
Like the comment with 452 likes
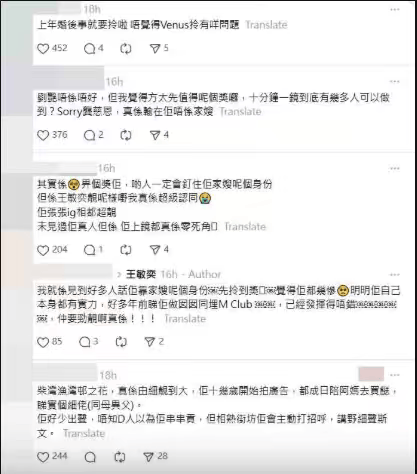(43, 49)
